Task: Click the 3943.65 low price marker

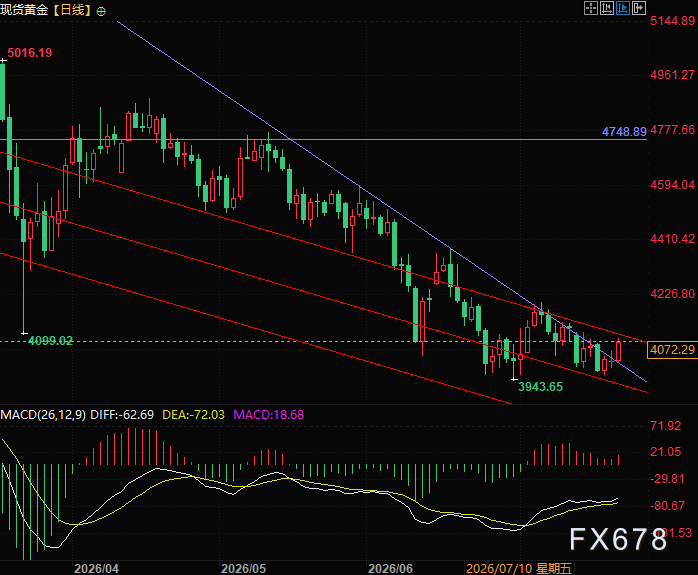Action: (x=540, y=387)
